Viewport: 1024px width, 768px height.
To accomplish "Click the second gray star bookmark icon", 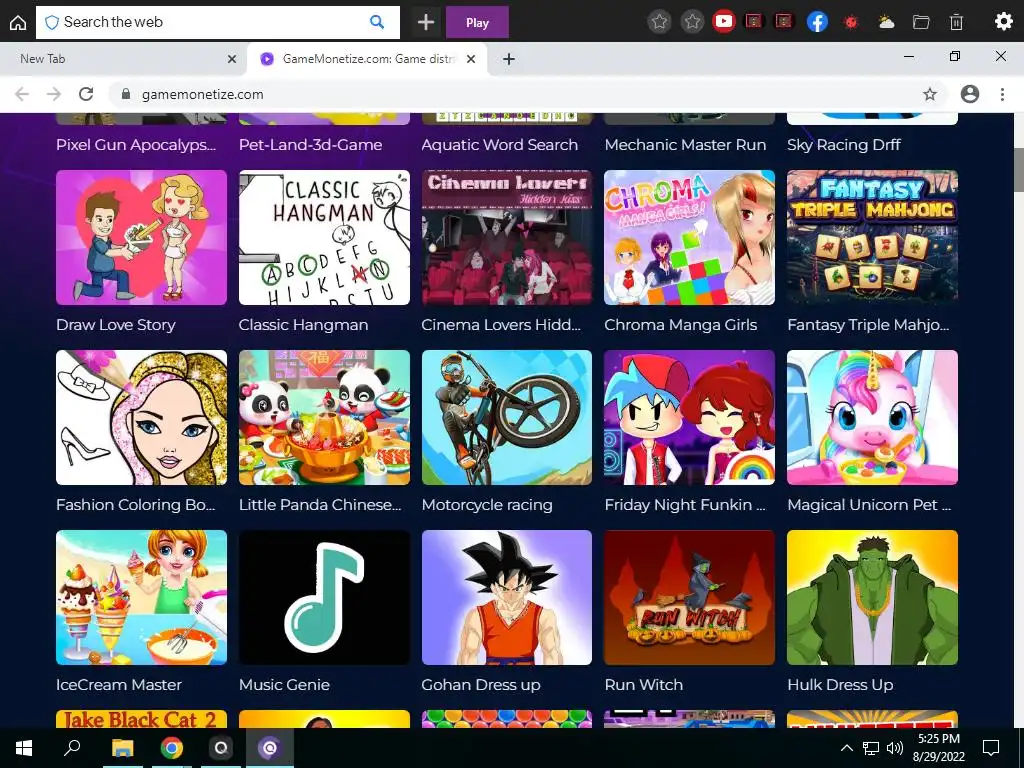I will point(692,22).
